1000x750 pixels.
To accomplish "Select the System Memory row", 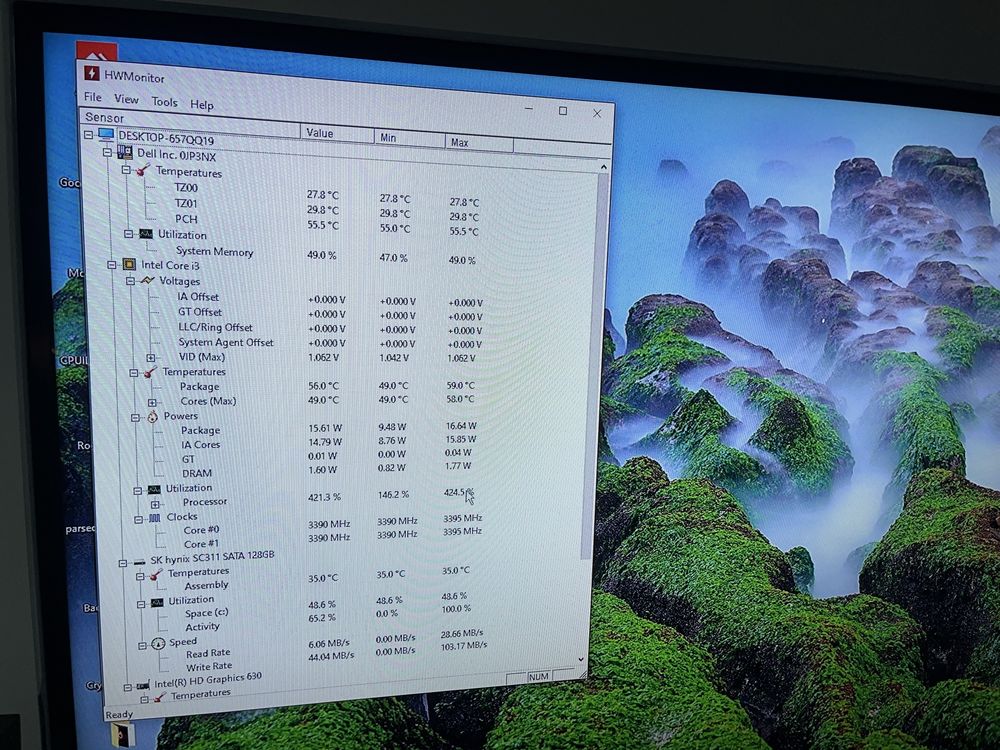I will click(214, 251).
